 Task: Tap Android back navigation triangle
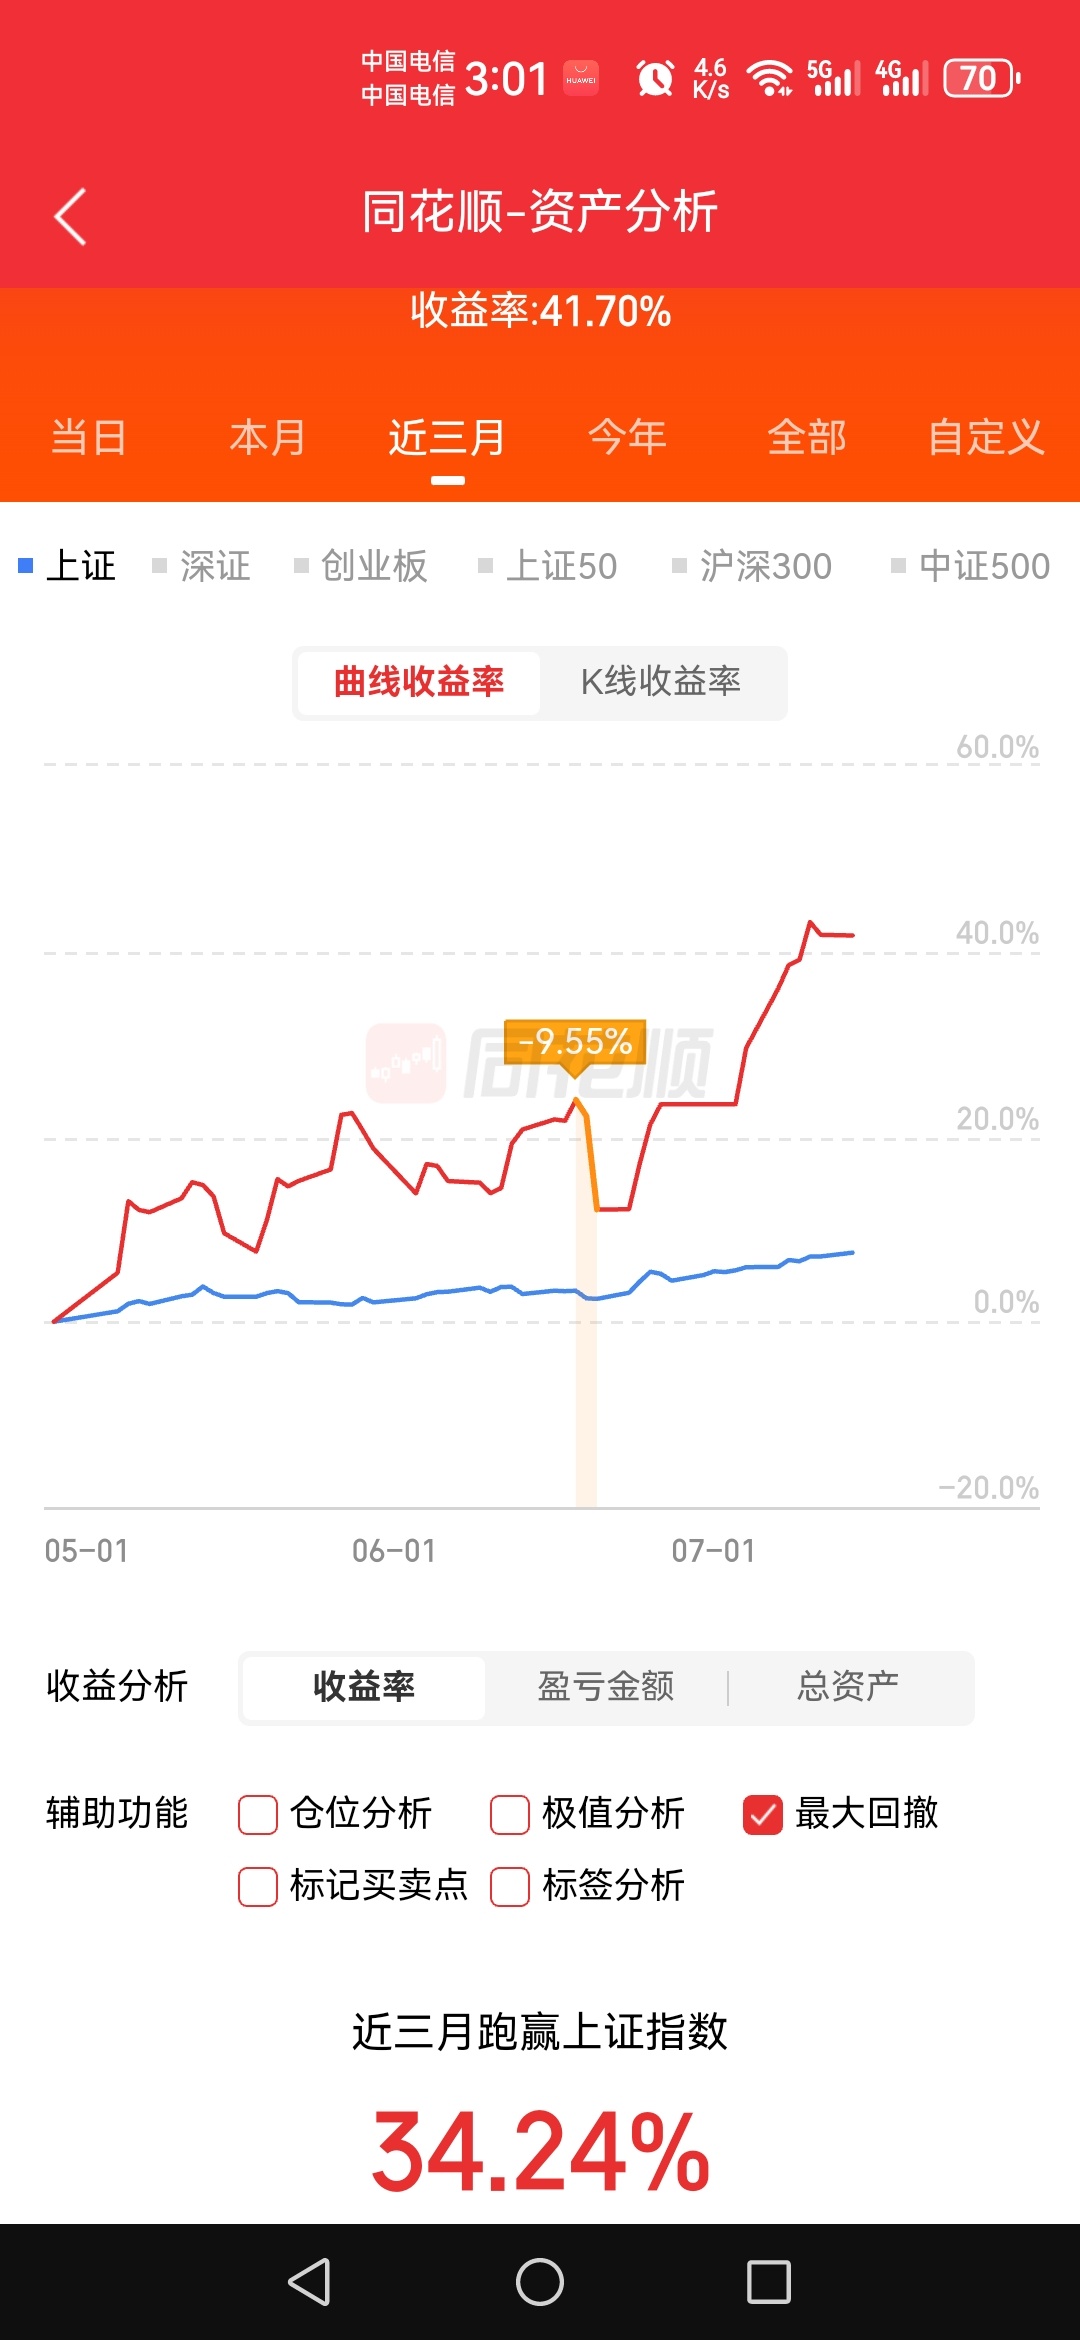[x=310, y=2282]
